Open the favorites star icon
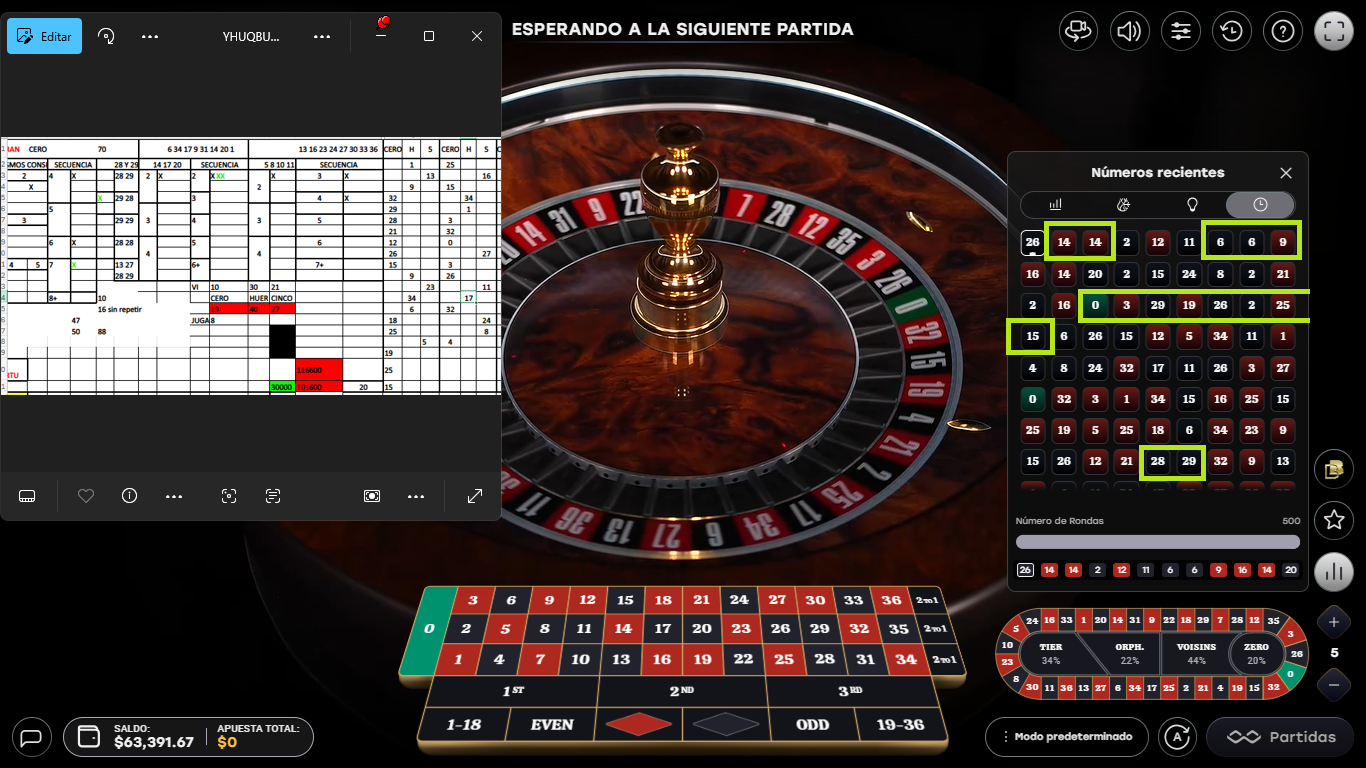Image resolution: width=1366 pixels, height=768 pixels. click(1333, 520)
